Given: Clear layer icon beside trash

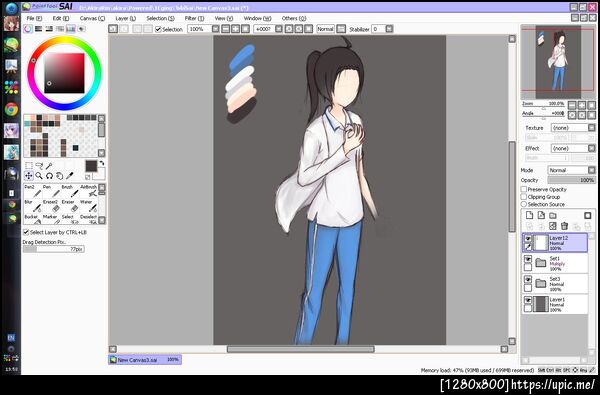Looking at the screenshot, I should tap(553, 226).
